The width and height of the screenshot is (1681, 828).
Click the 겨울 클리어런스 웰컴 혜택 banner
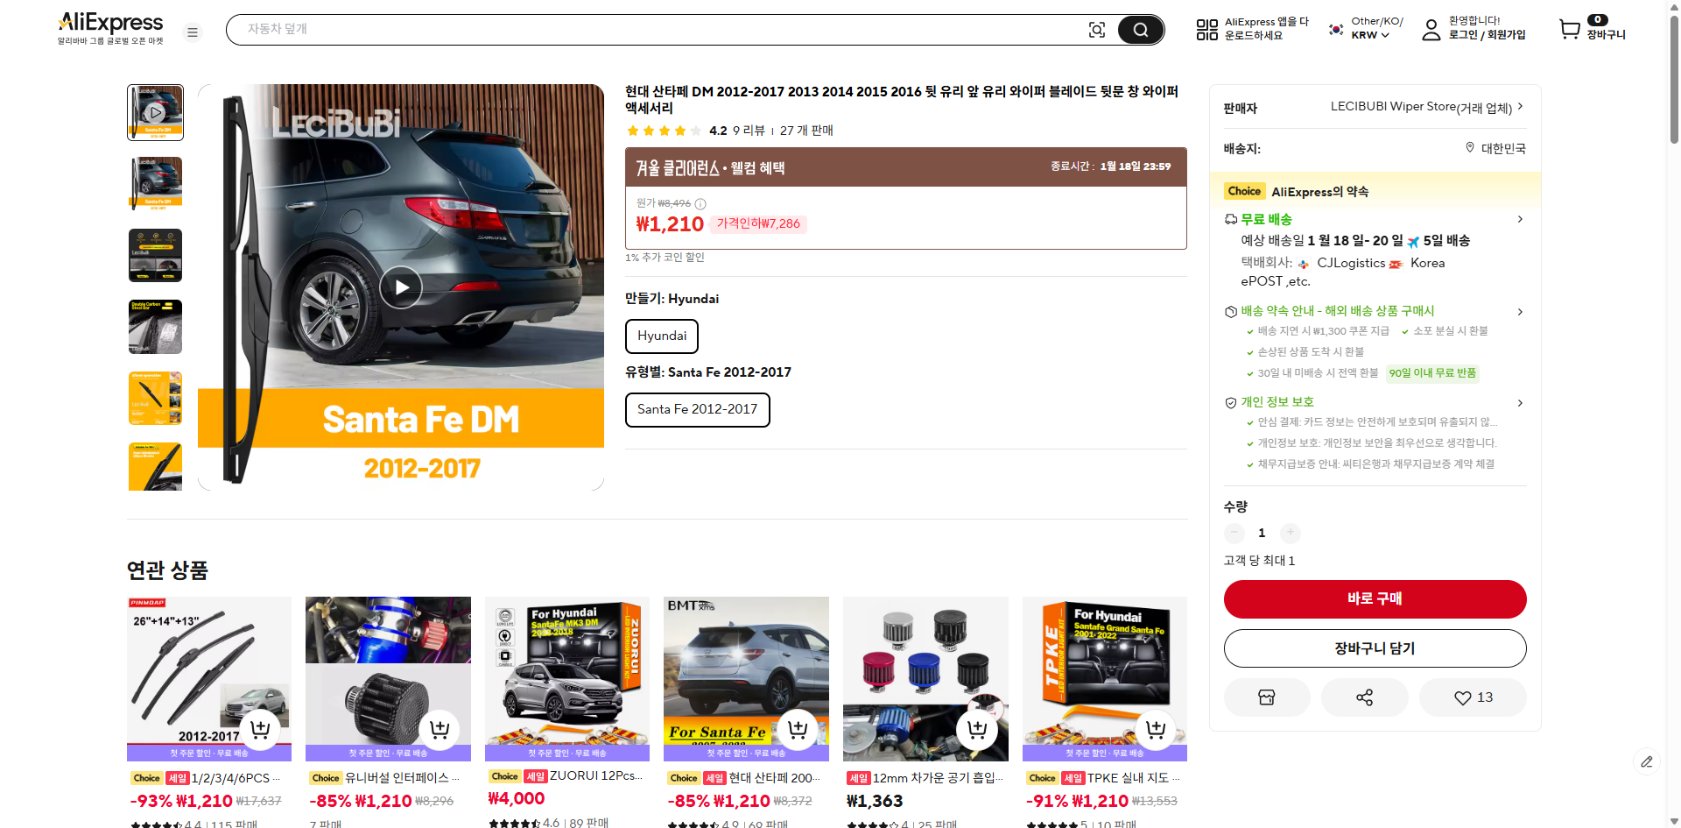click(x=906, y=167)
